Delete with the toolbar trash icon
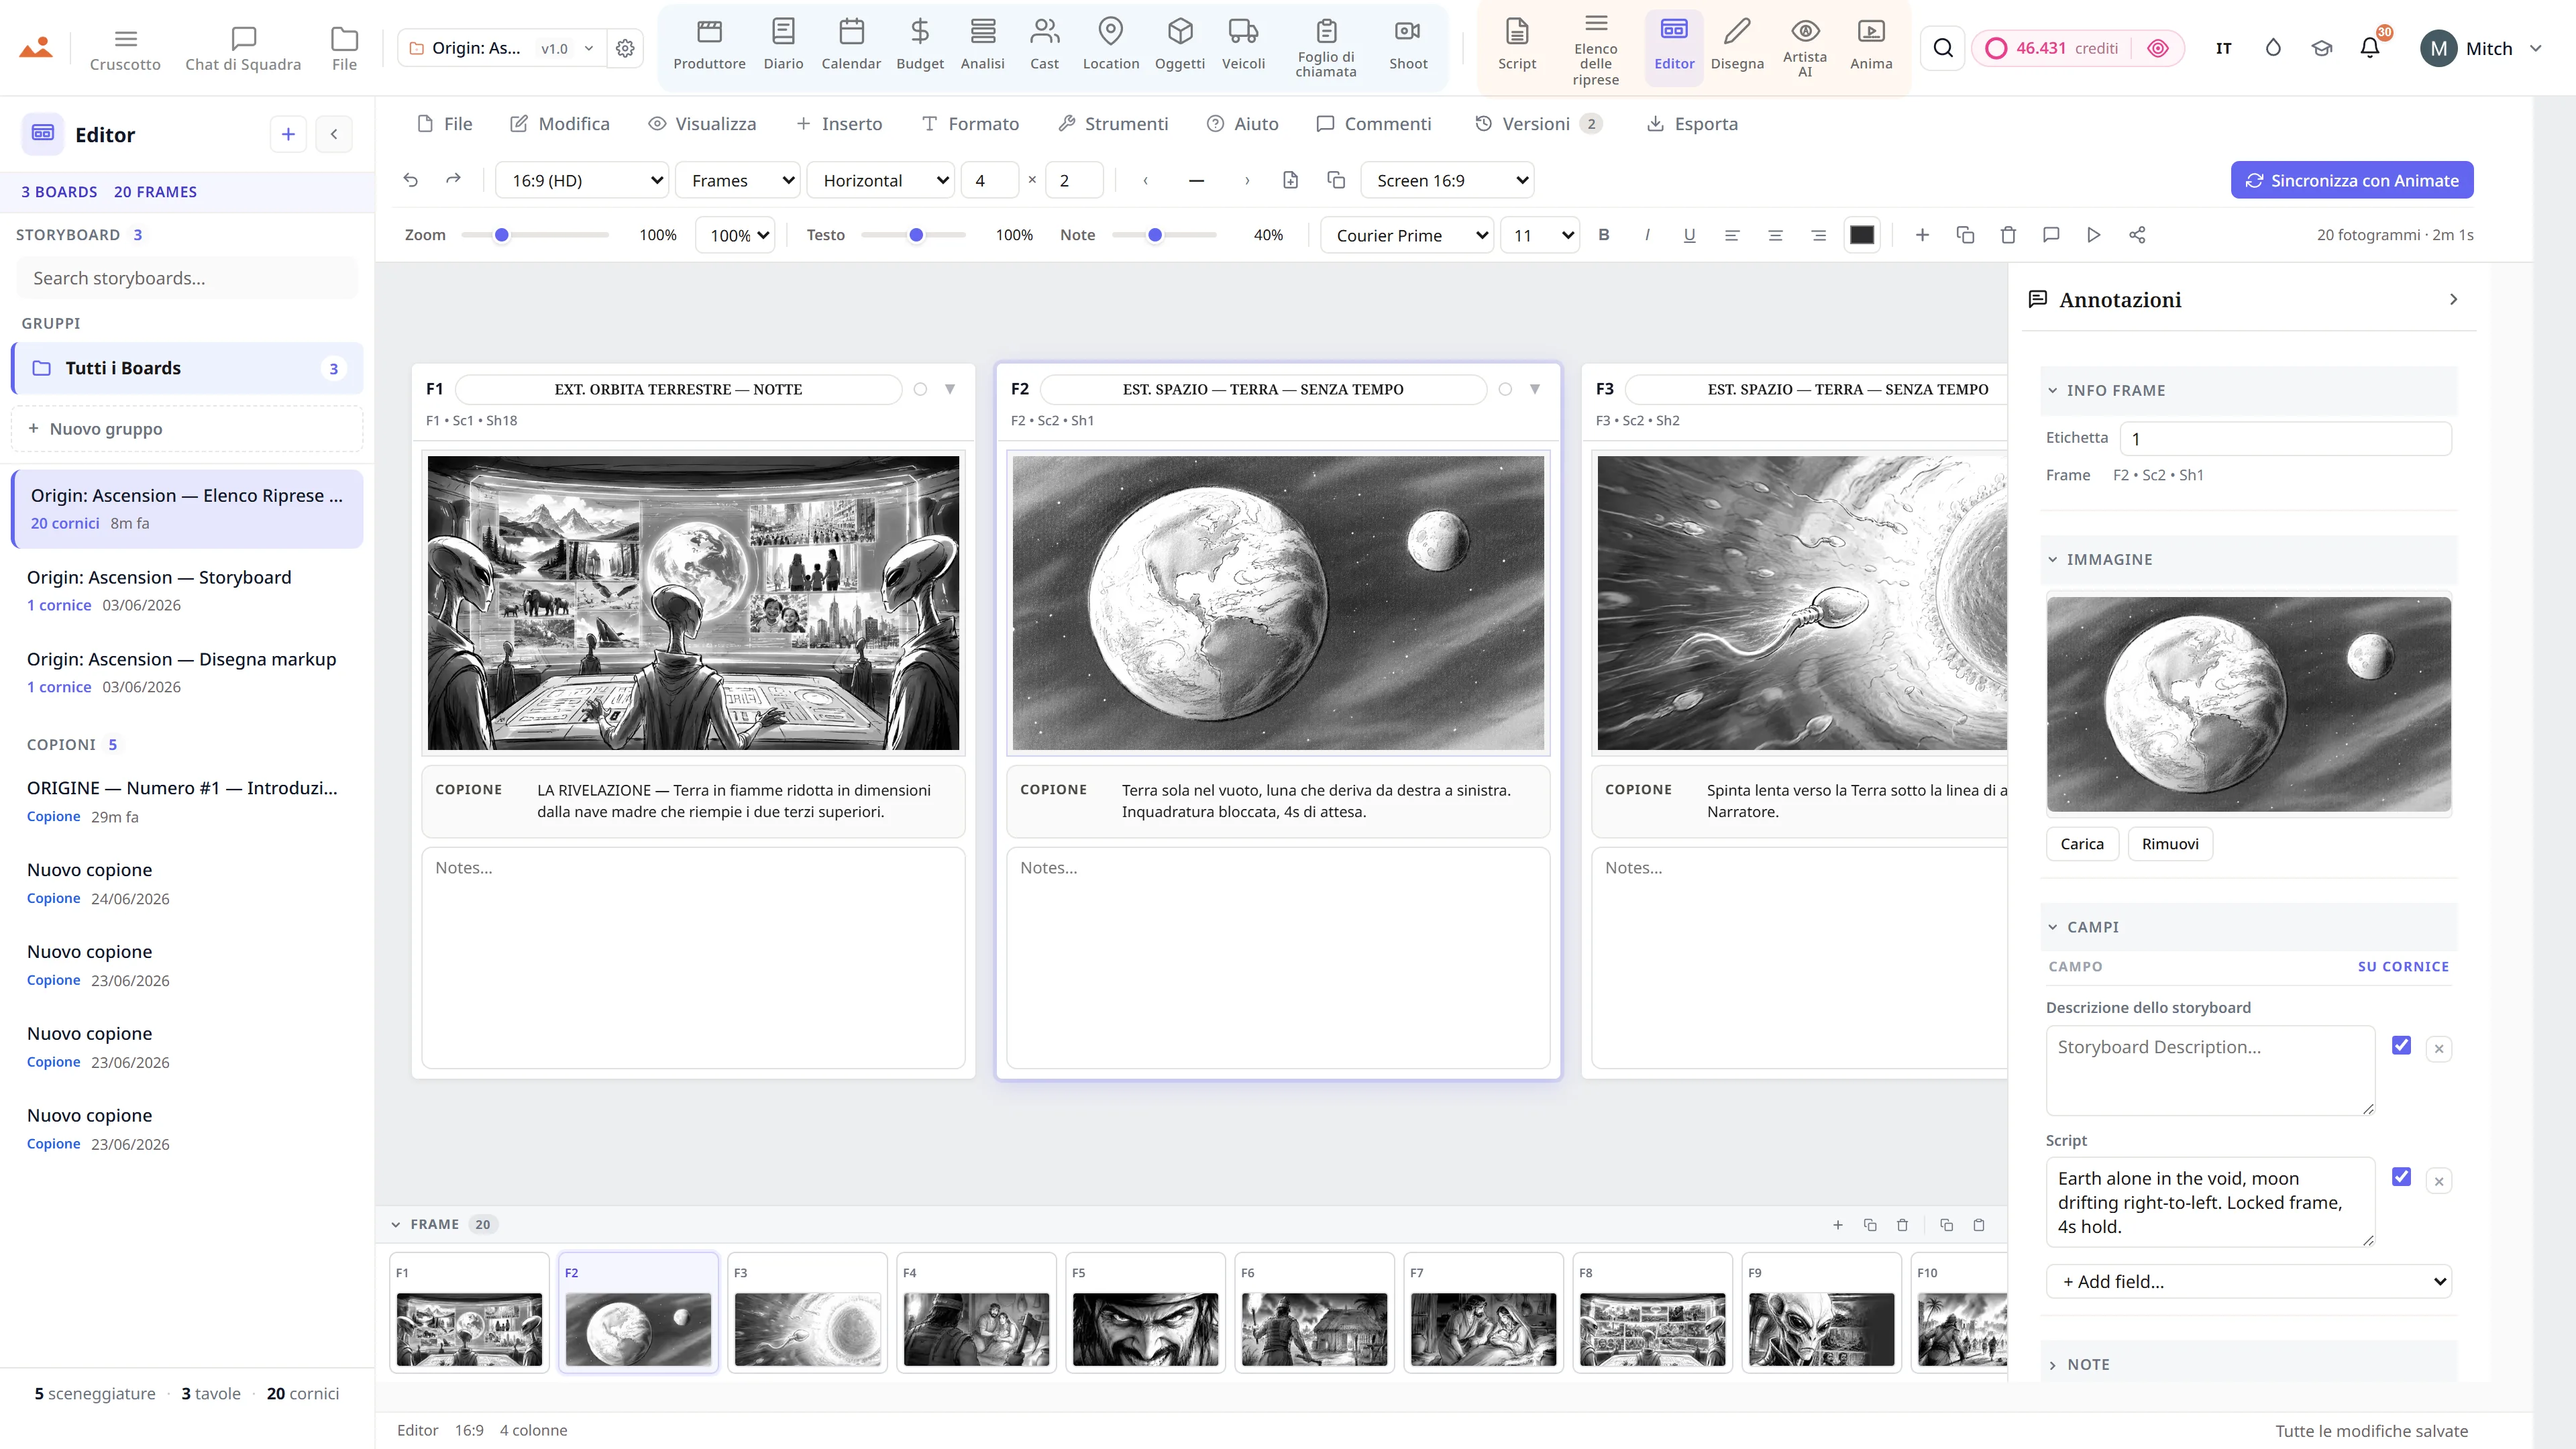Image resolution: width=2576 pixels, height=1449 pixels. [x=2007, y=235]
